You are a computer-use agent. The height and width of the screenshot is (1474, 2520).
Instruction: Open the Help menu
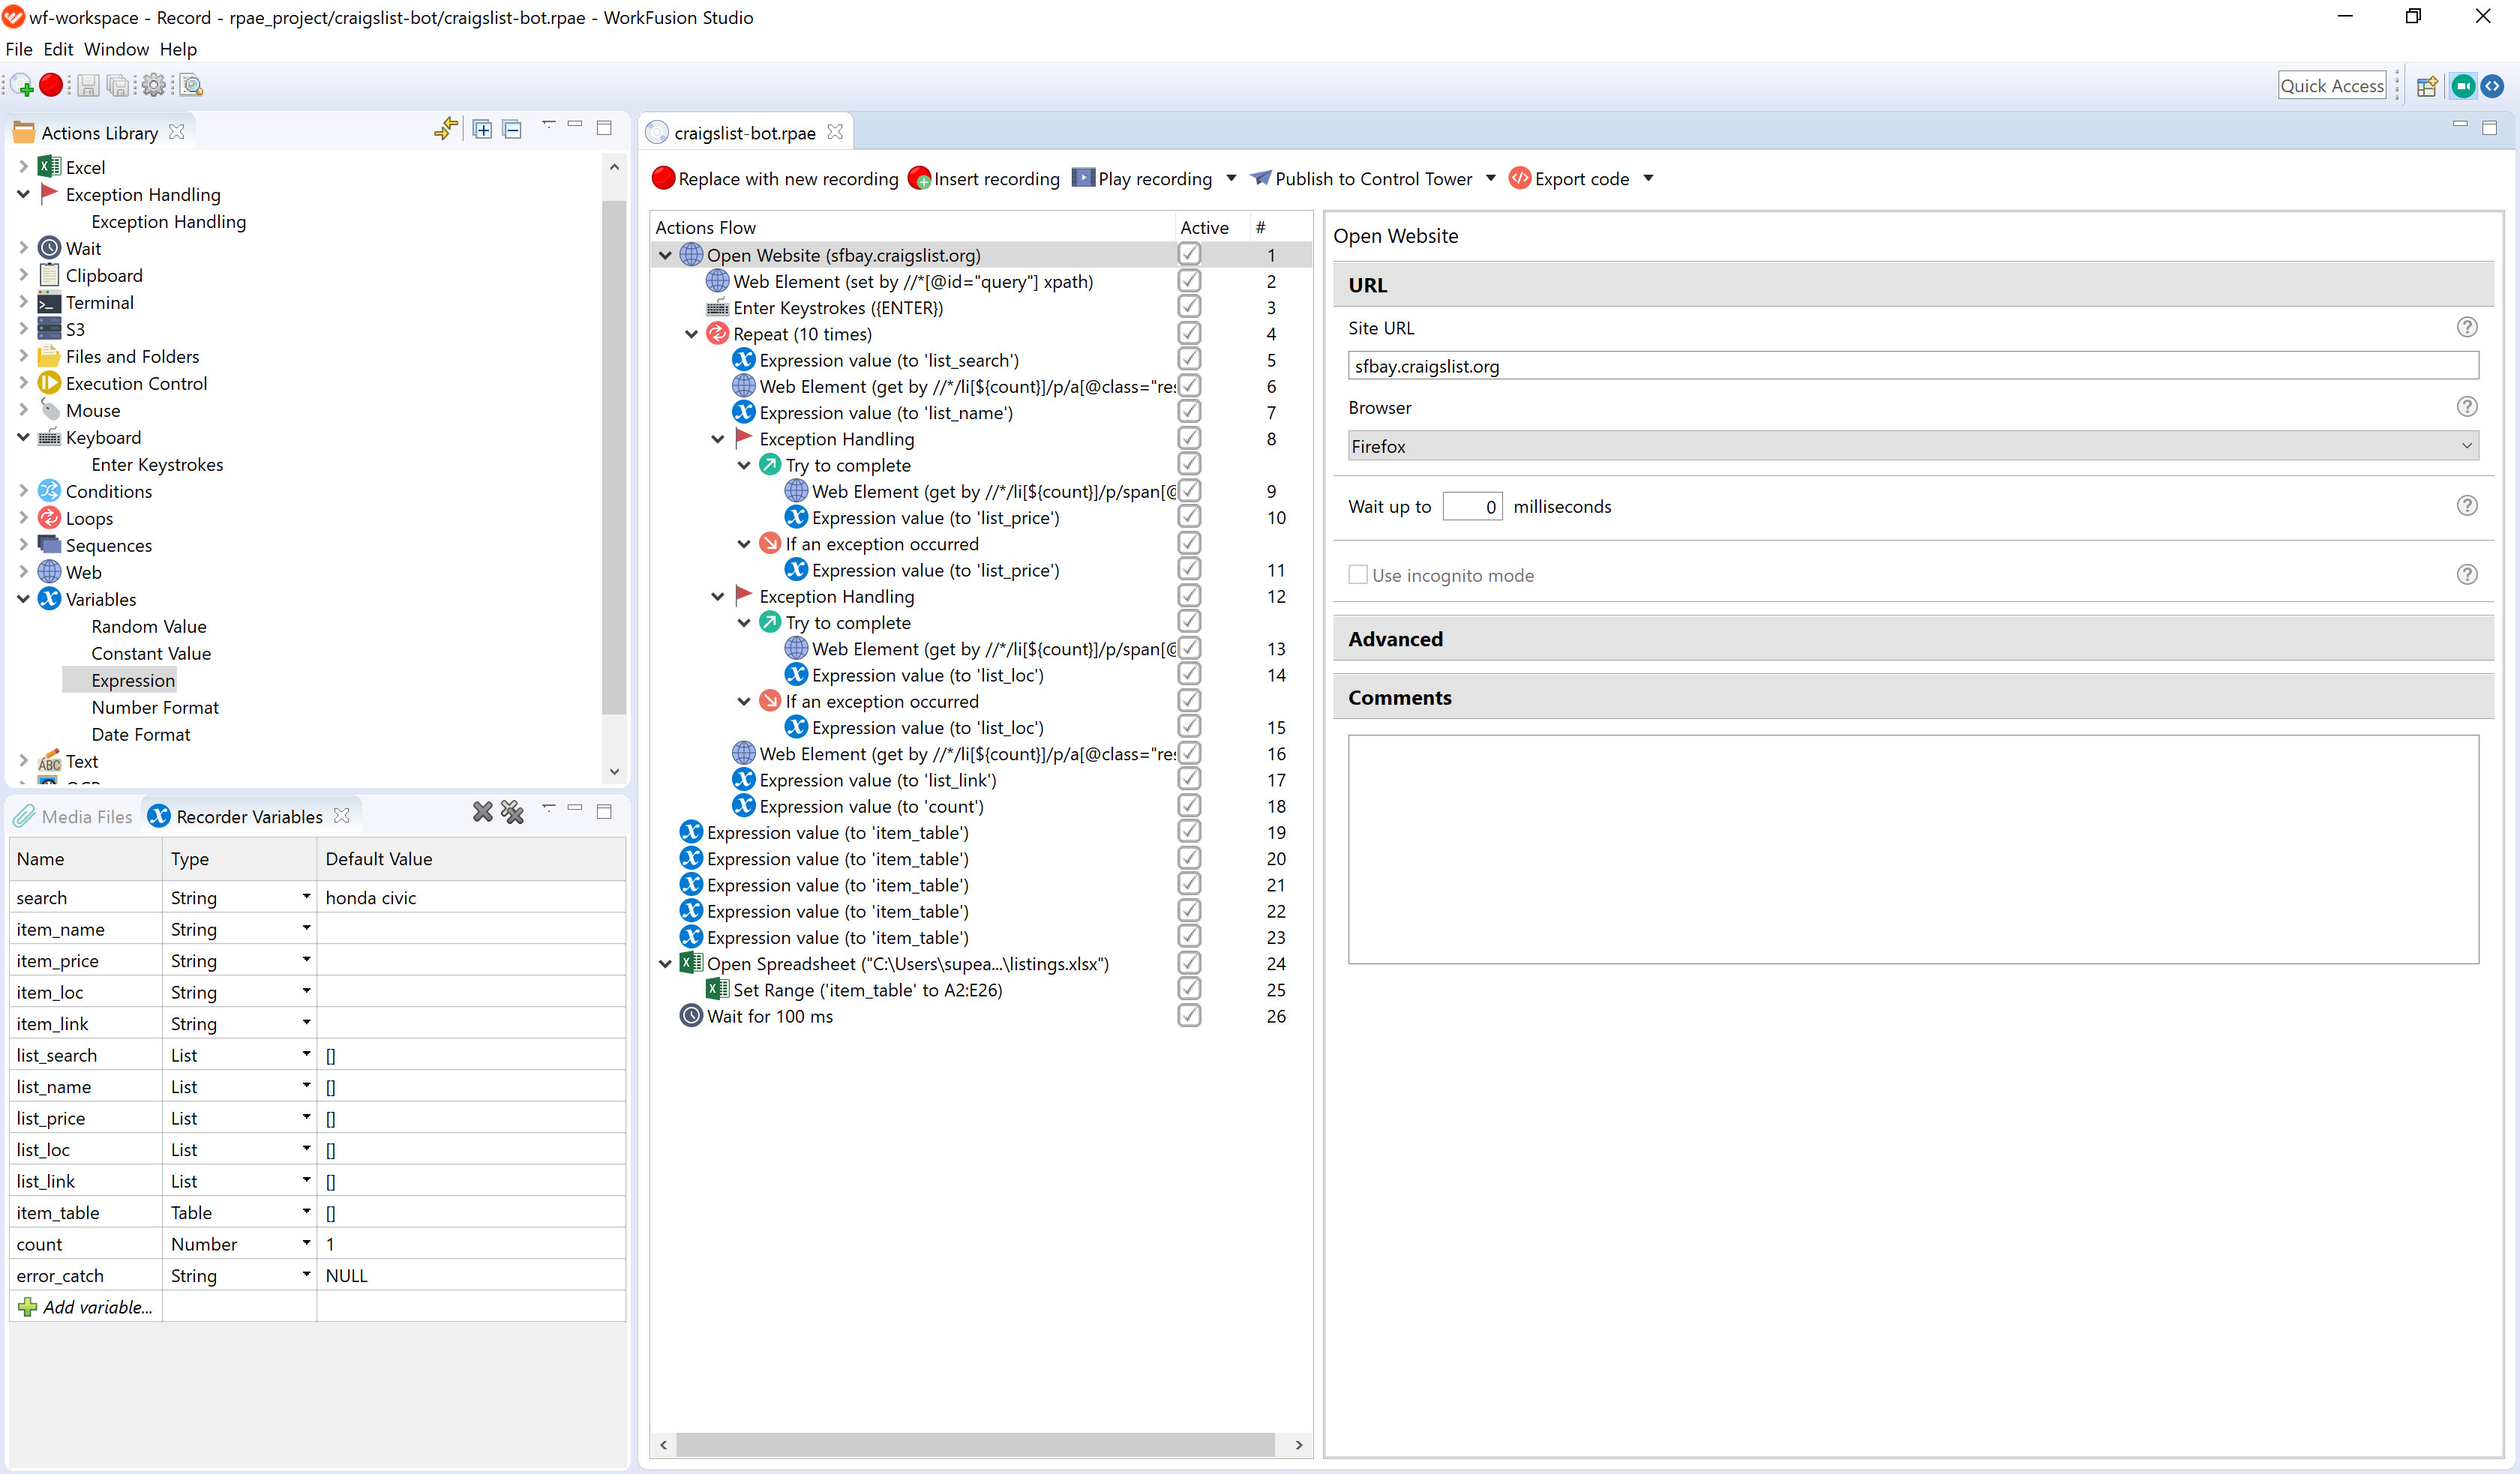178,49
